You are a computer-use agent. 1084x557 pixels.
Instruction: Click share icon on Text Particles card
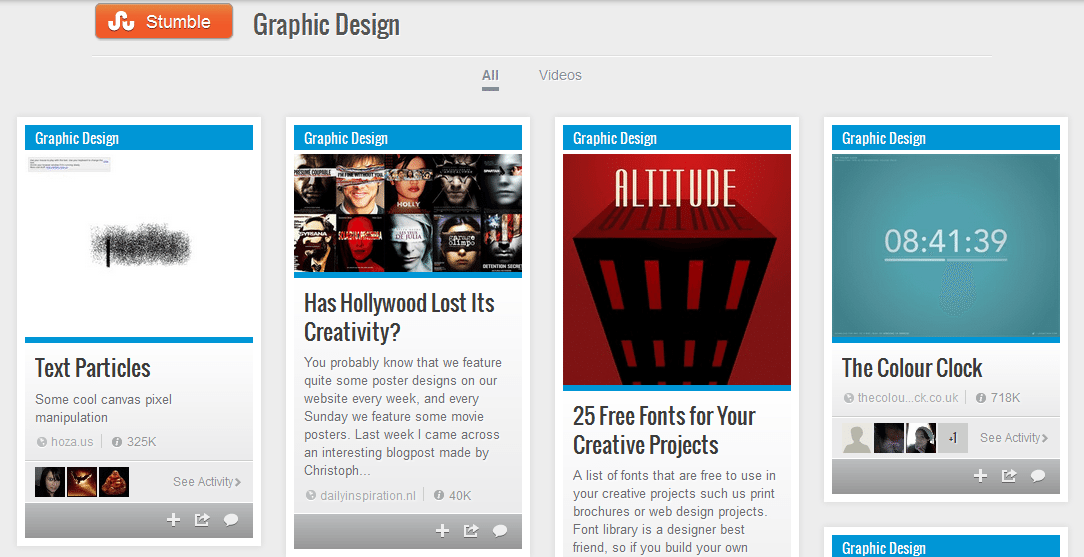pos(202,520)
